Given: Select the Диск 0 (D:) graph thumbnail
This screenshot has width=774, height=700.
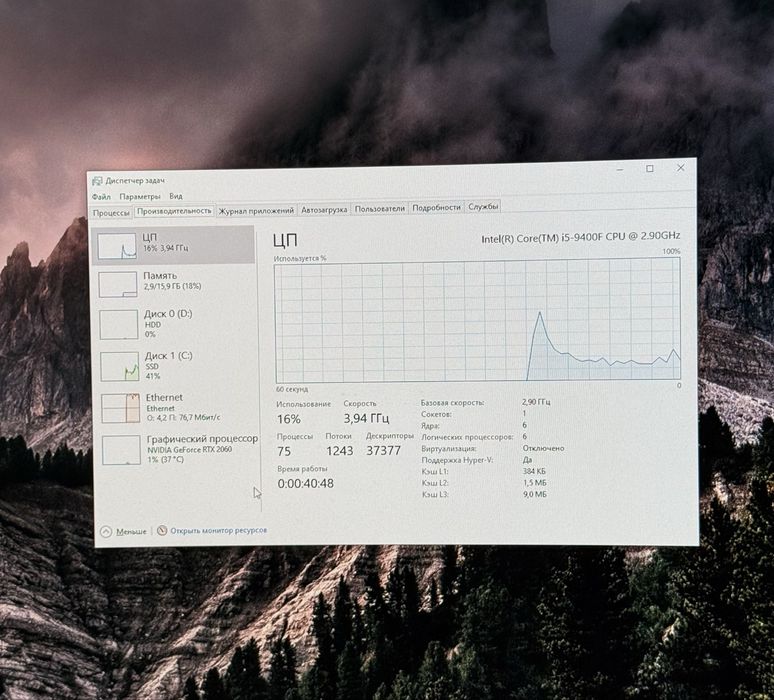Looking at the screenshot, I should click(x=119, y=324).
